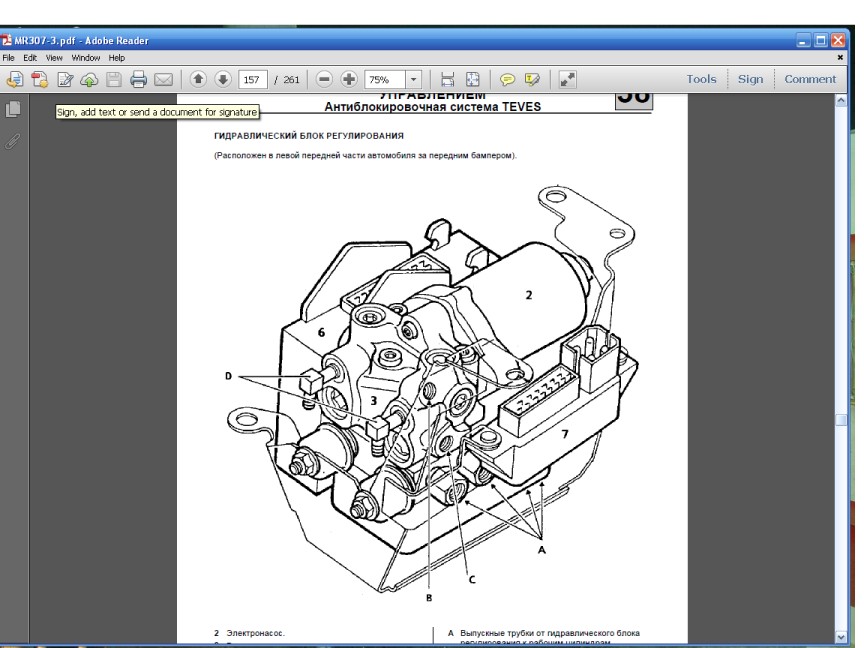Open the Comment pane
This screenshot has height=648, width=864.
[x=810, y=79]
